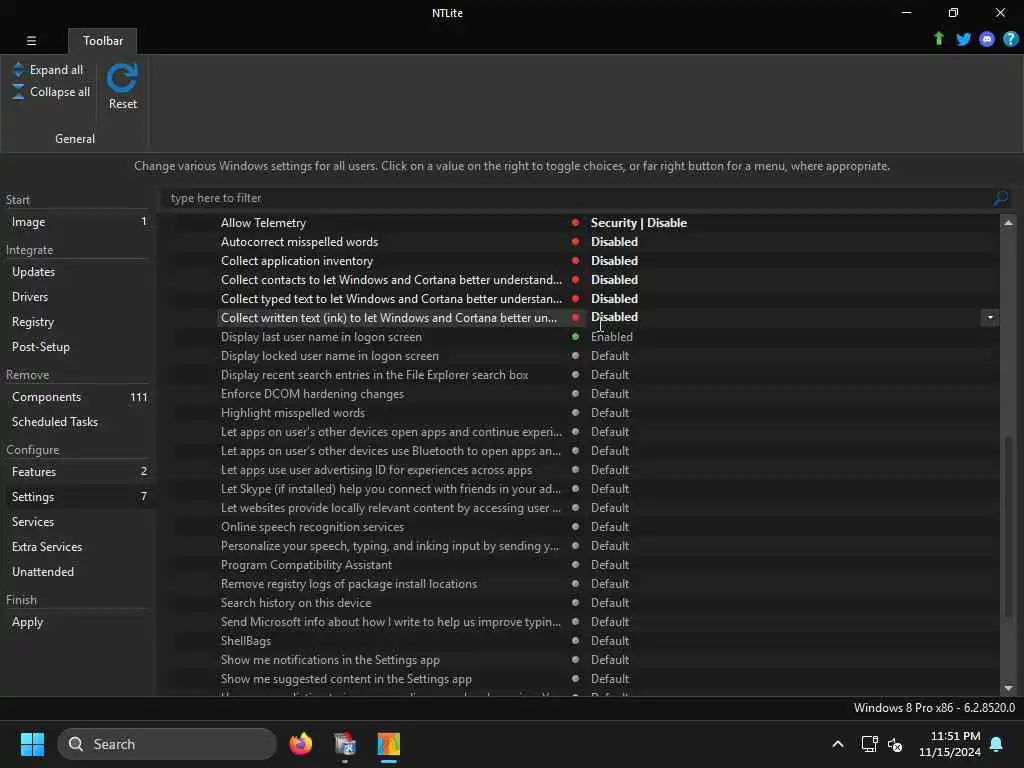Toggle the Allow Telemetry value

(639, 223)
